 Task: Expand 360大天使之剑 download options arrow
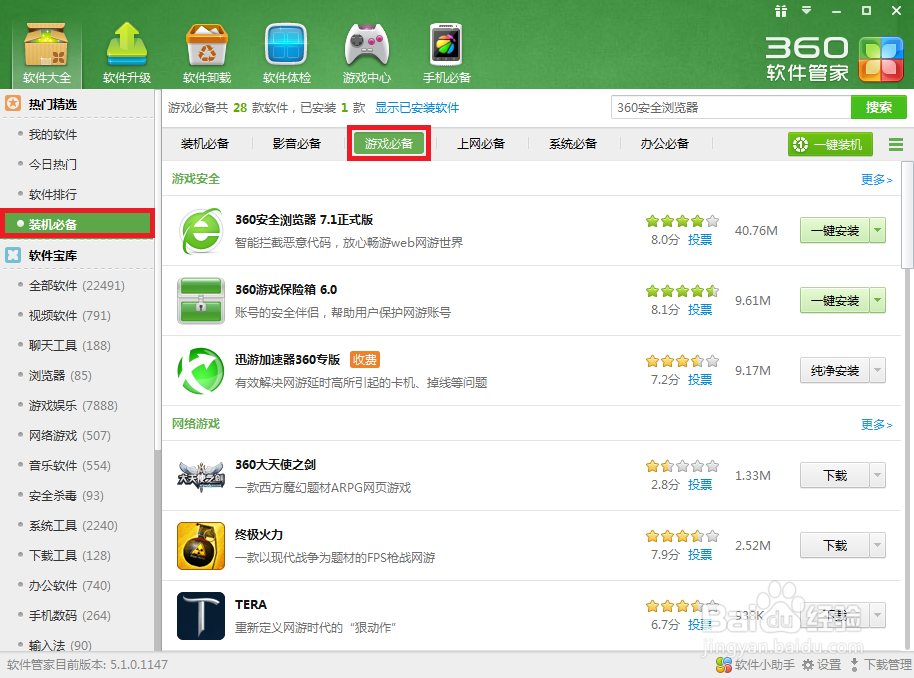coord(877,475)
